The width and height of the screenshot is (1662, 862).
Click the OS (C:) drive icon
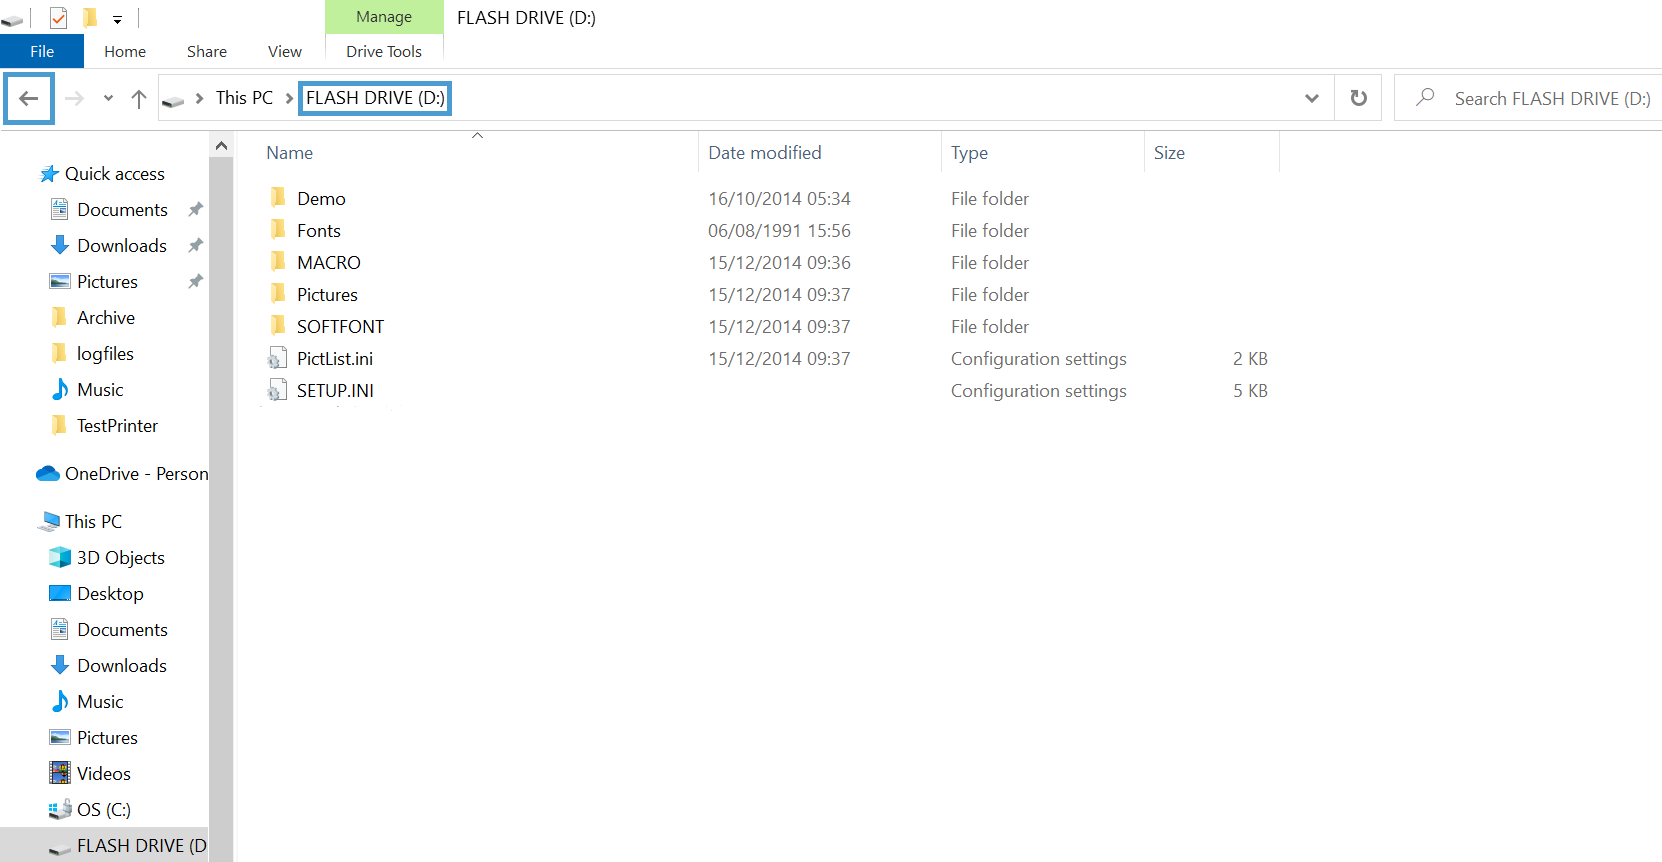click(x=60, y=809)
